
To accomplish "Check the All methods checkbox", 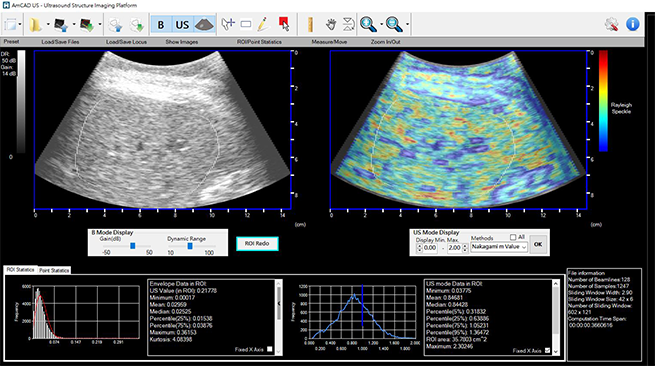I will pos(513,237).
